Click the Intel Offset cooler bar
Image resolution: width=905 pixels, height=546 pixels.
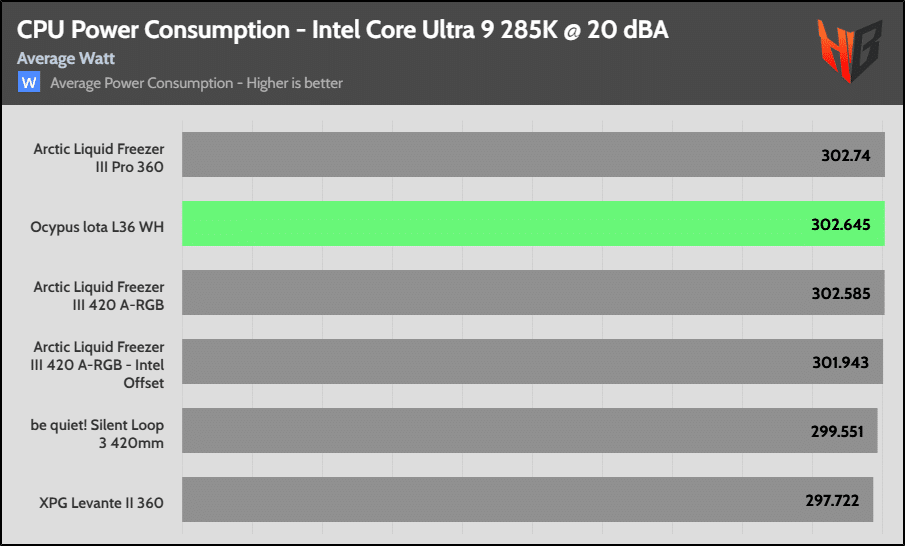coord(532,361)
